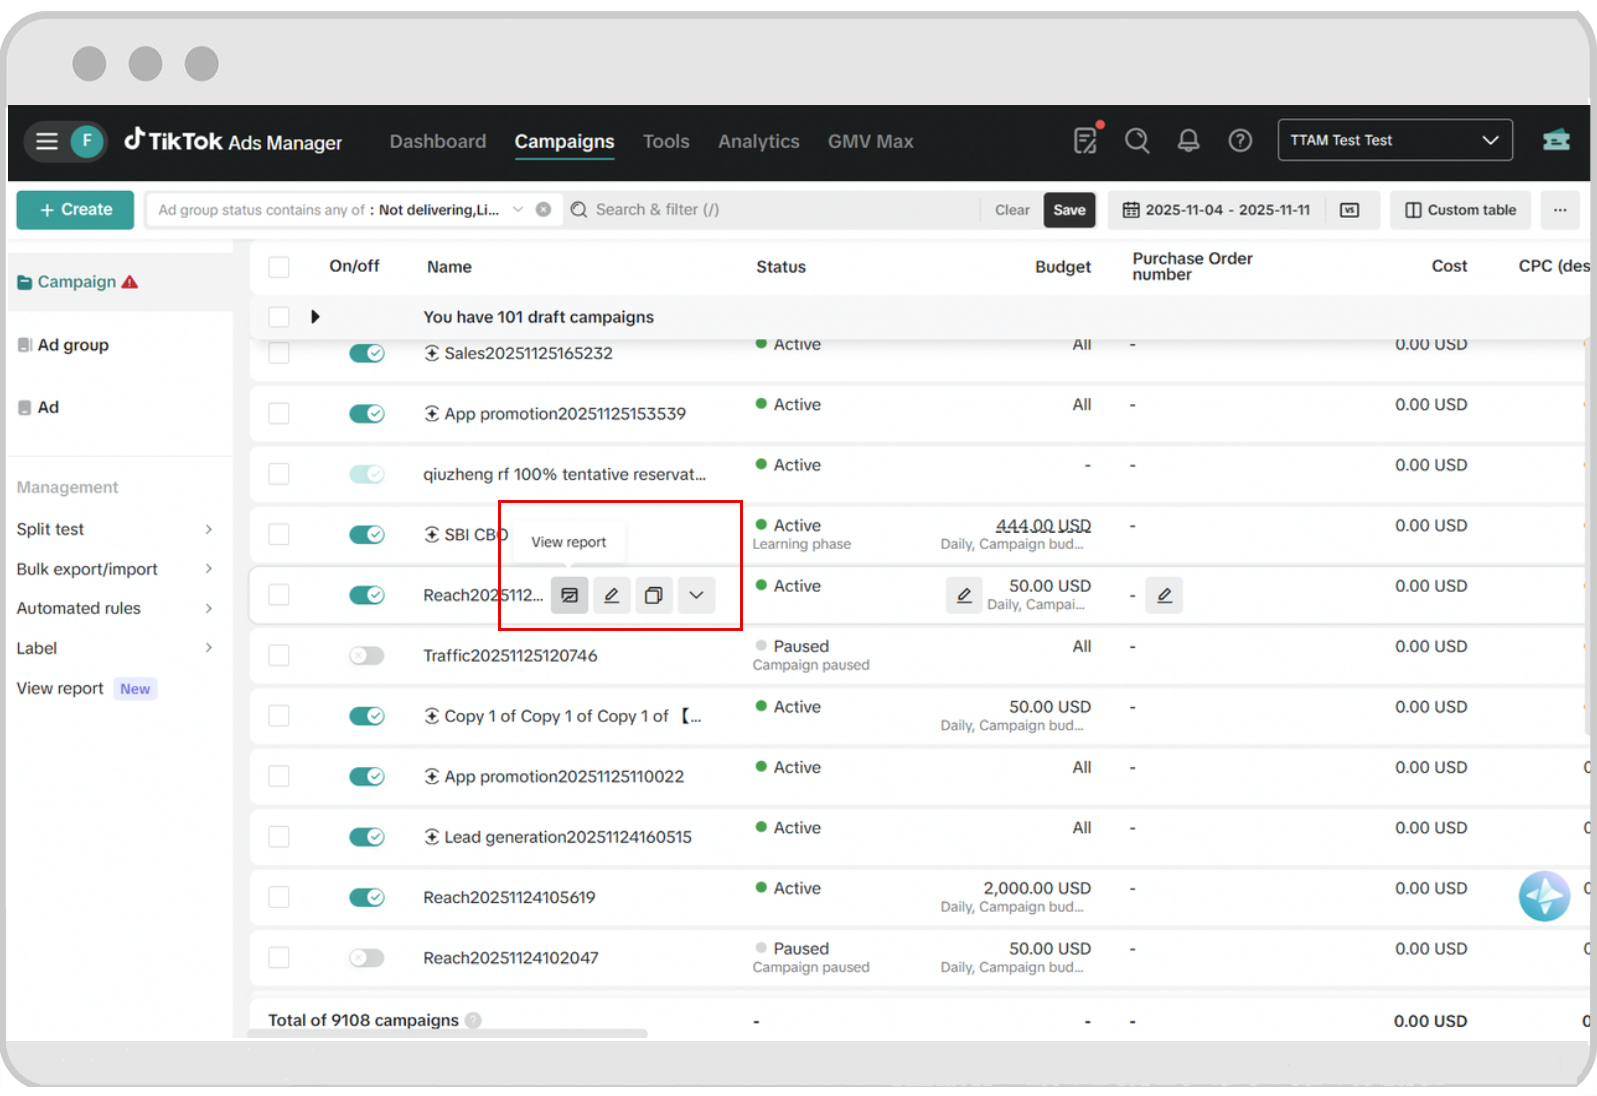Screen dimensions: 1597x1096
Task: Tick the checkbox for App promotion20251125153539
Action: click(x=279, y=414)
